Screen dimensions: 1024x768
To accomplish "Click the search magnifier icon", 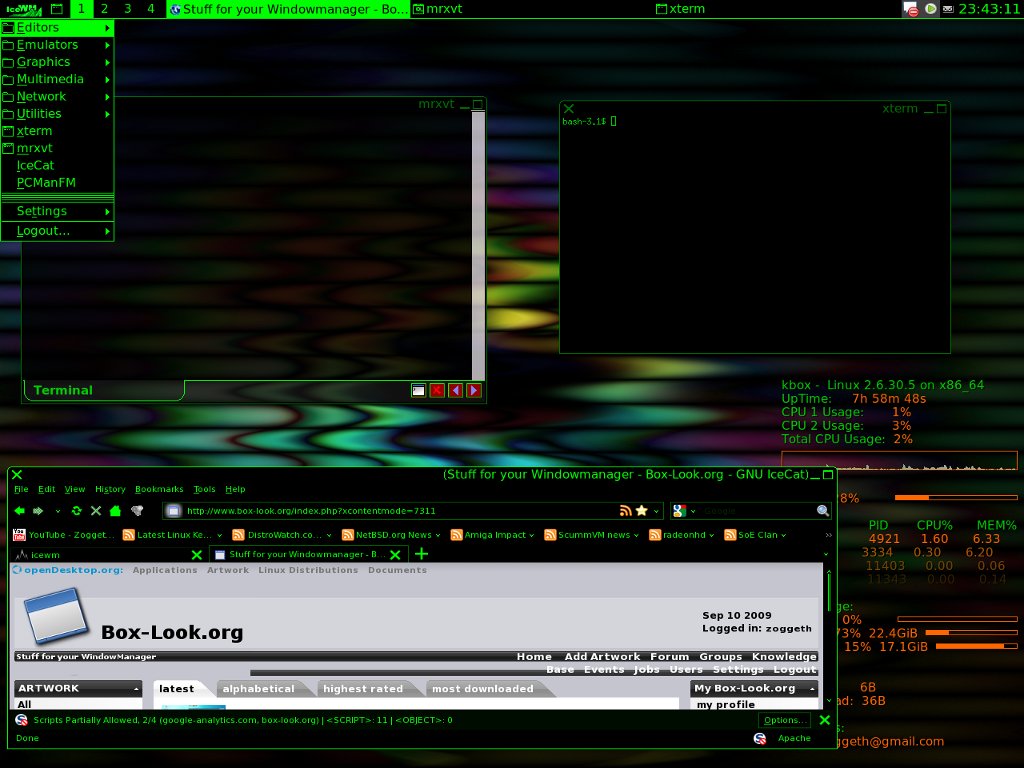I will pos(822,511).
